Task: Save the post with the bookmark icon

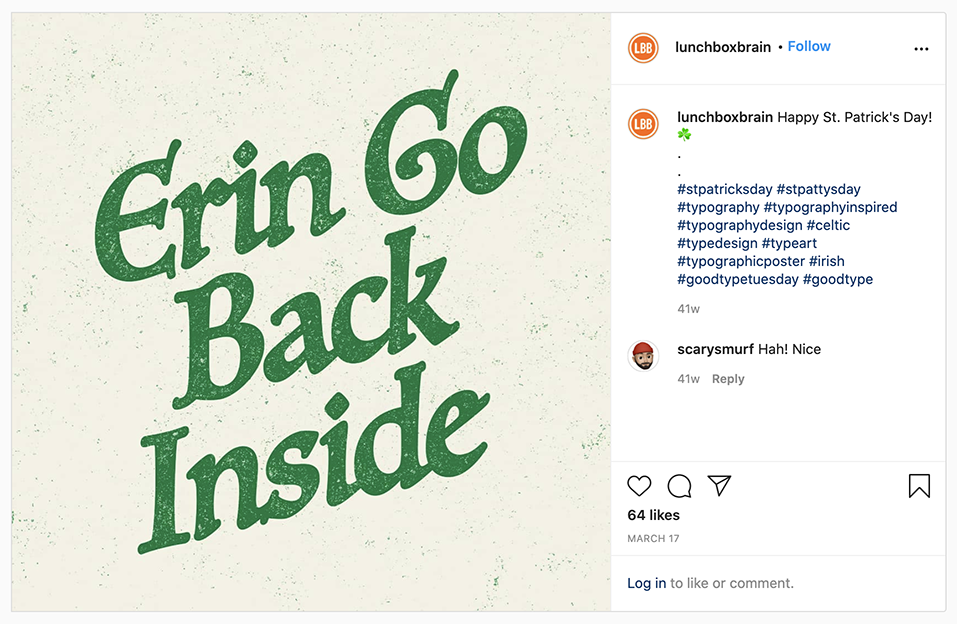Action: coord(918,486)
